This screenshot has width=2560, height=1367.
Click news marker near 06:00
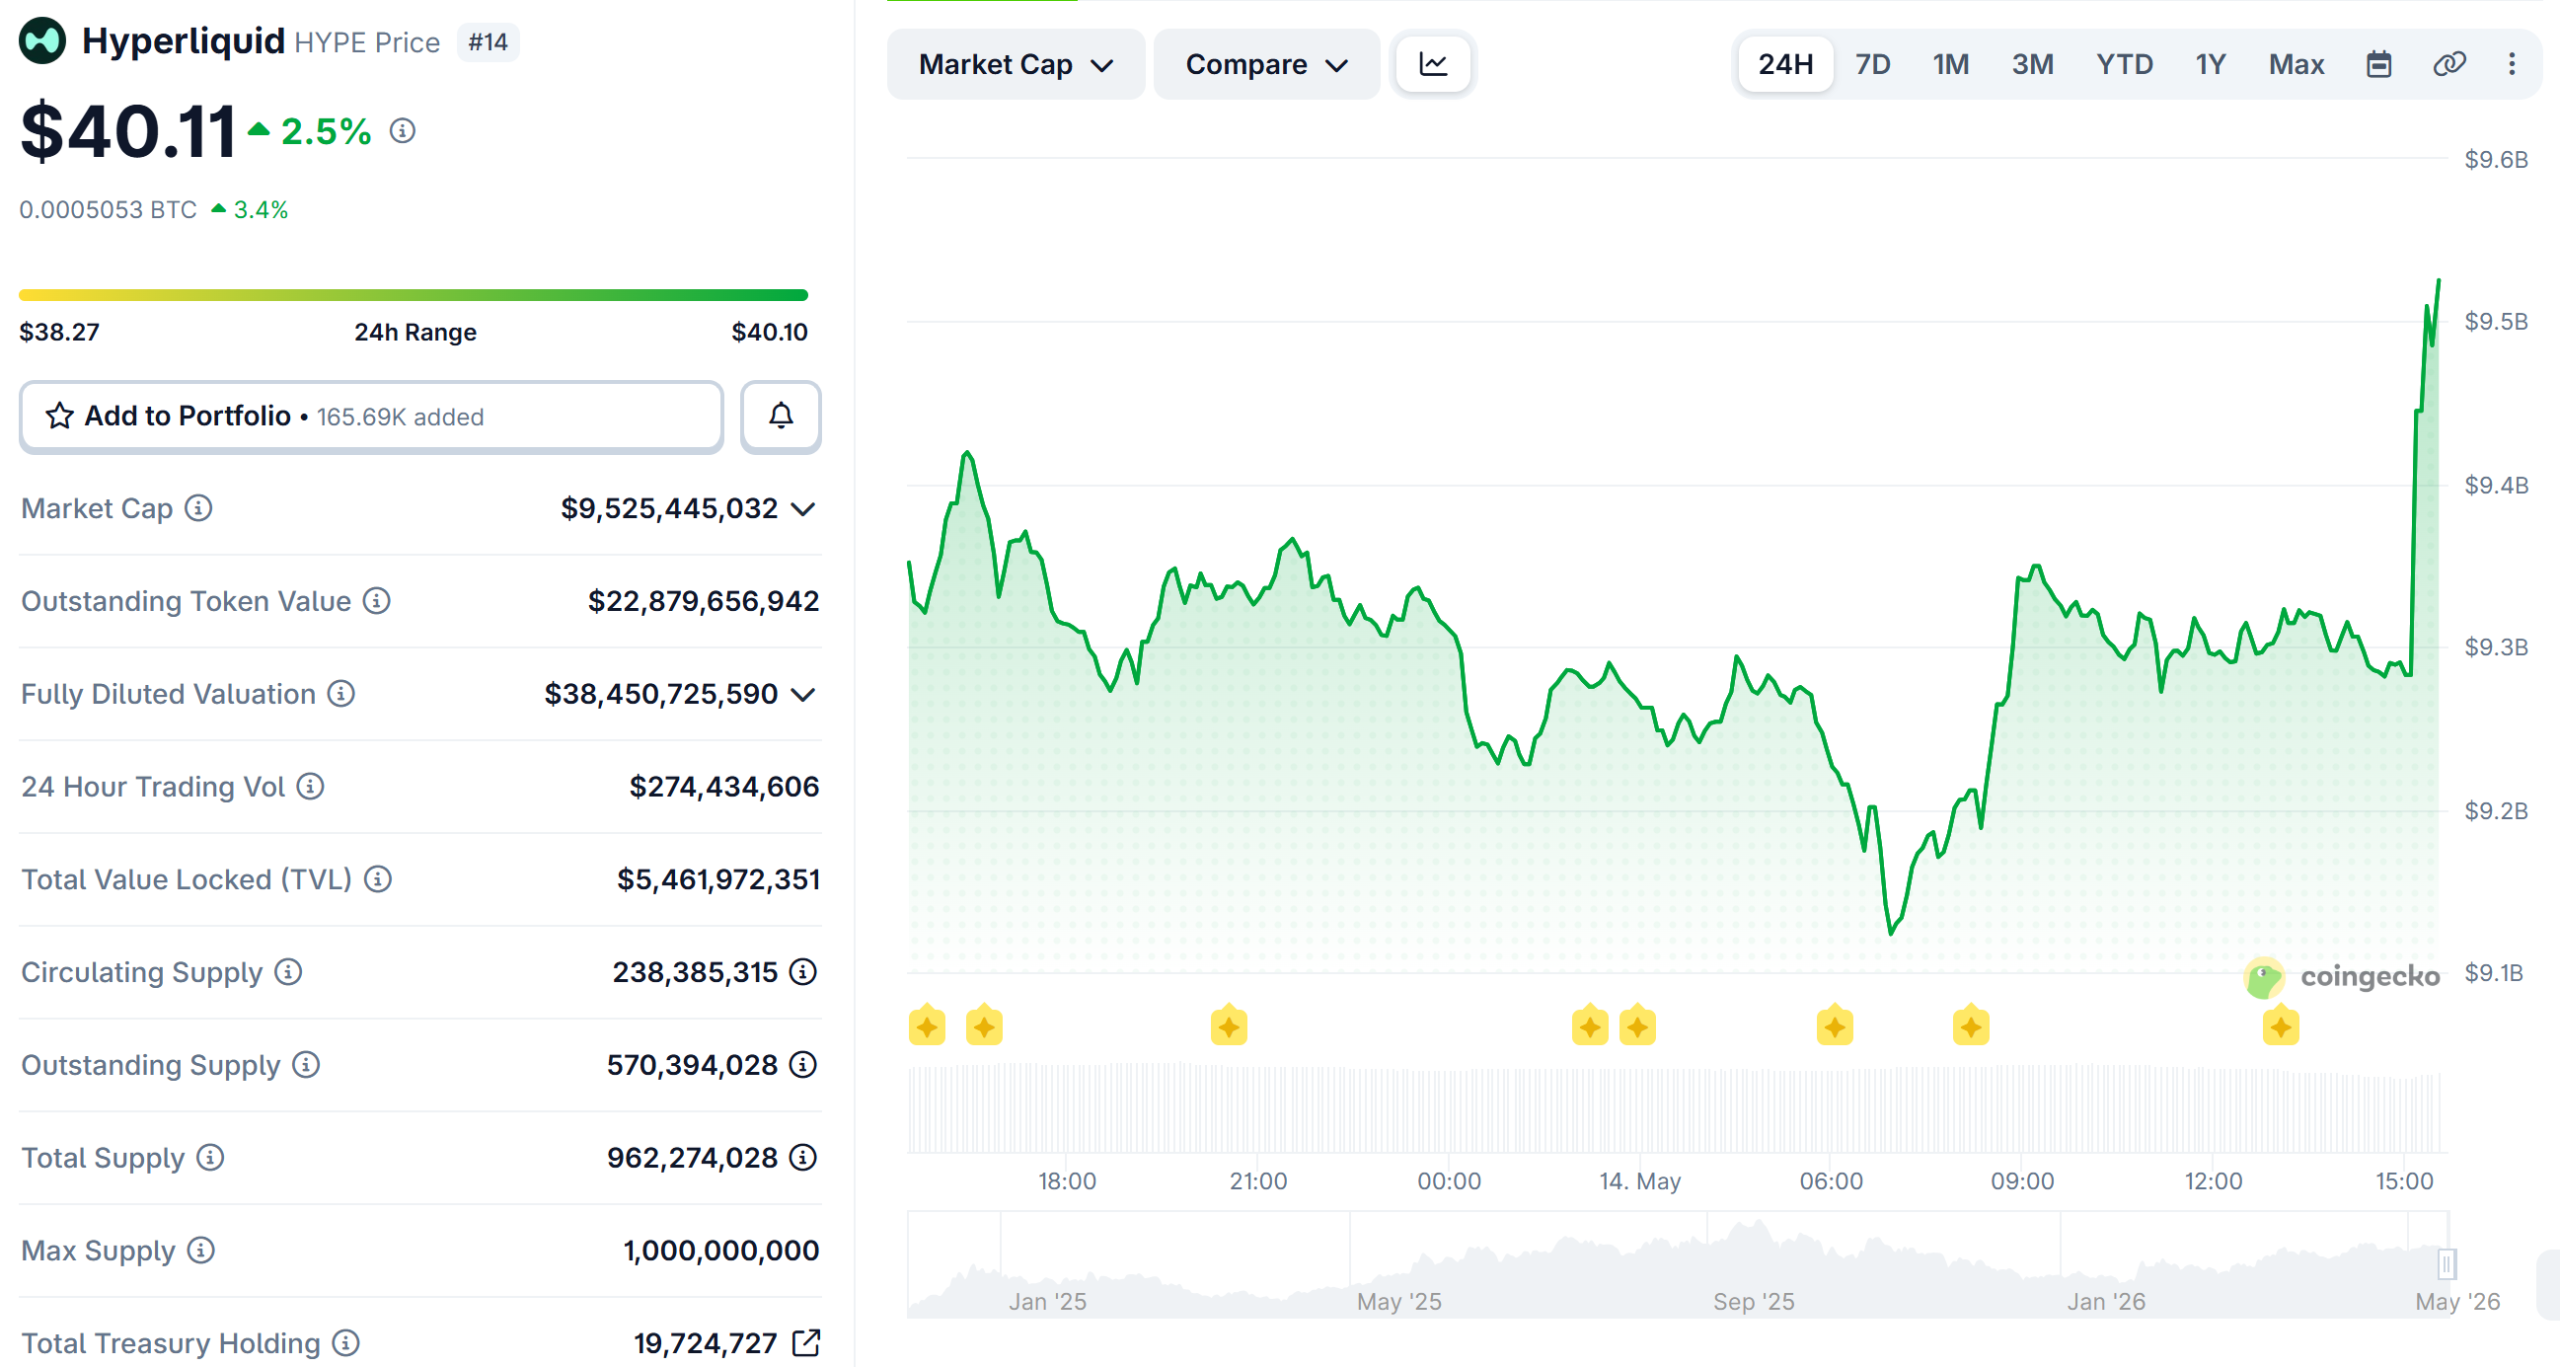click(x=1835, y=1026)
